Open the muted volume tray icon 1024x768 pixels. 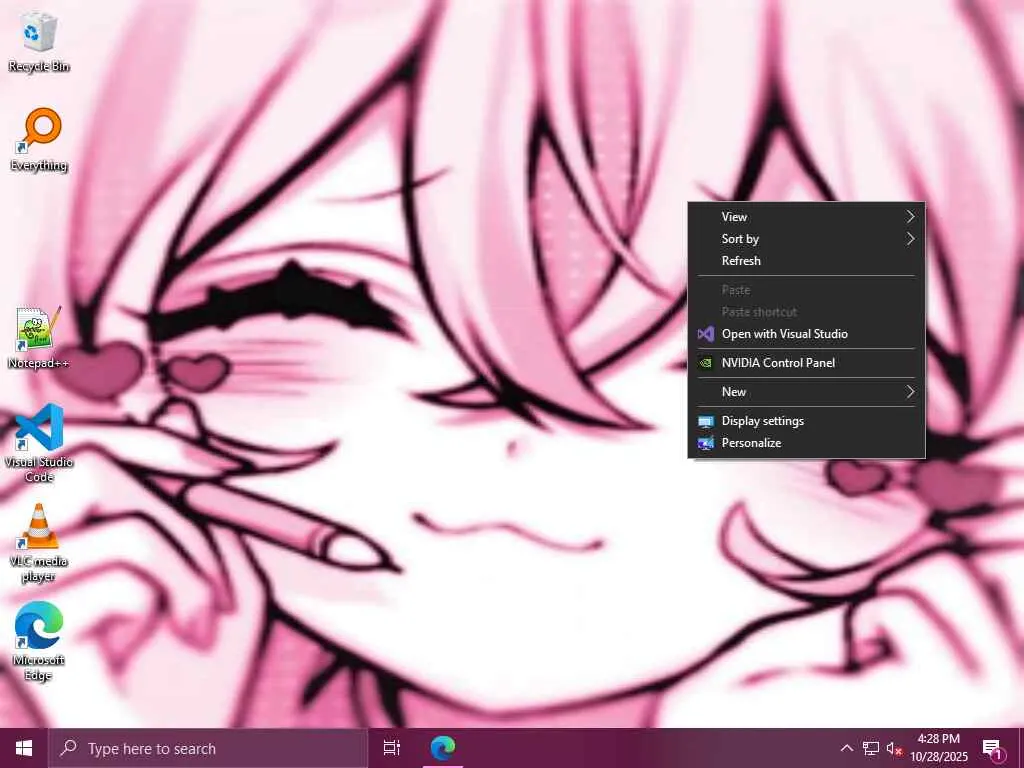click(894, 748)
